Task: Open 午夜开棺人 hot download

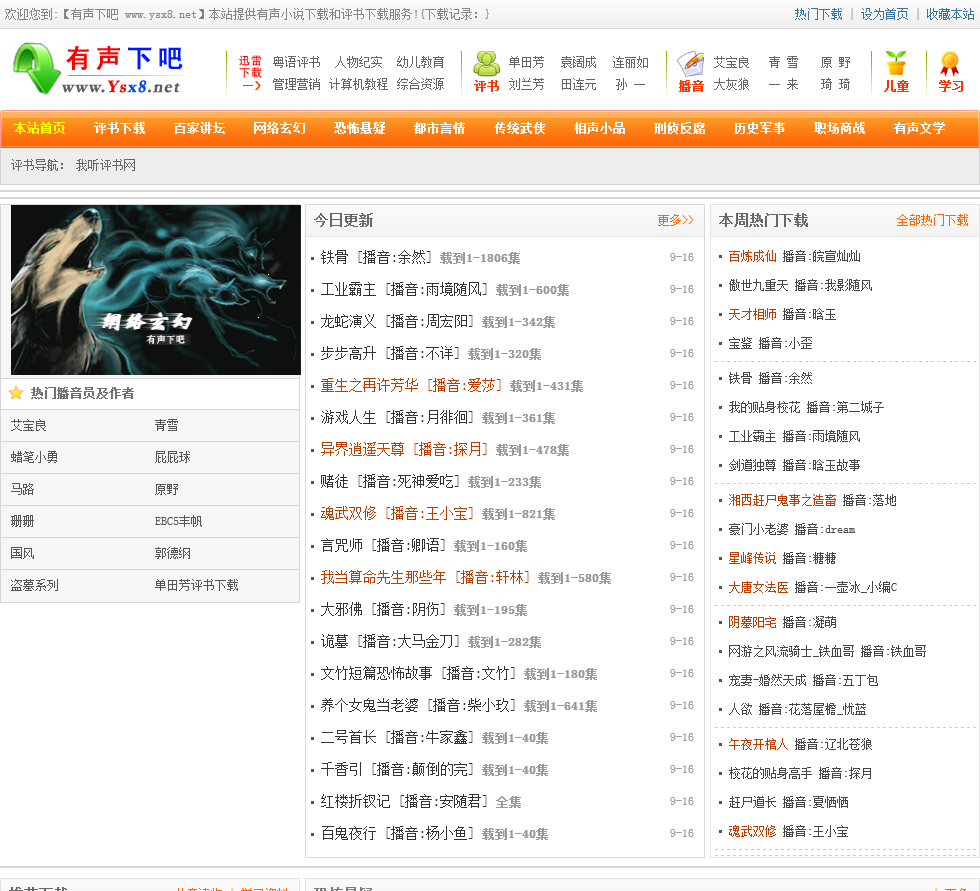Action: click(x=758, y=744)
